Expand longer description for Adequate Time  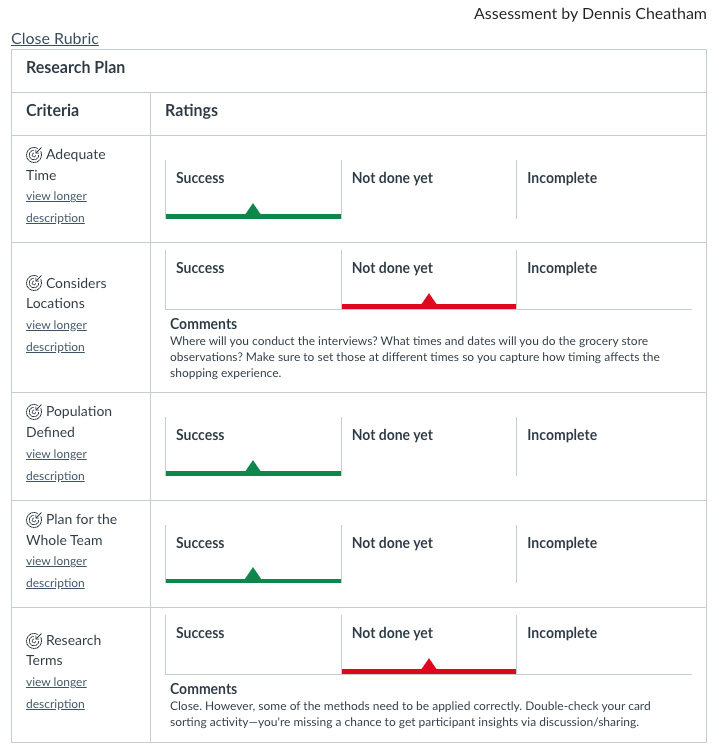point(56,207)
